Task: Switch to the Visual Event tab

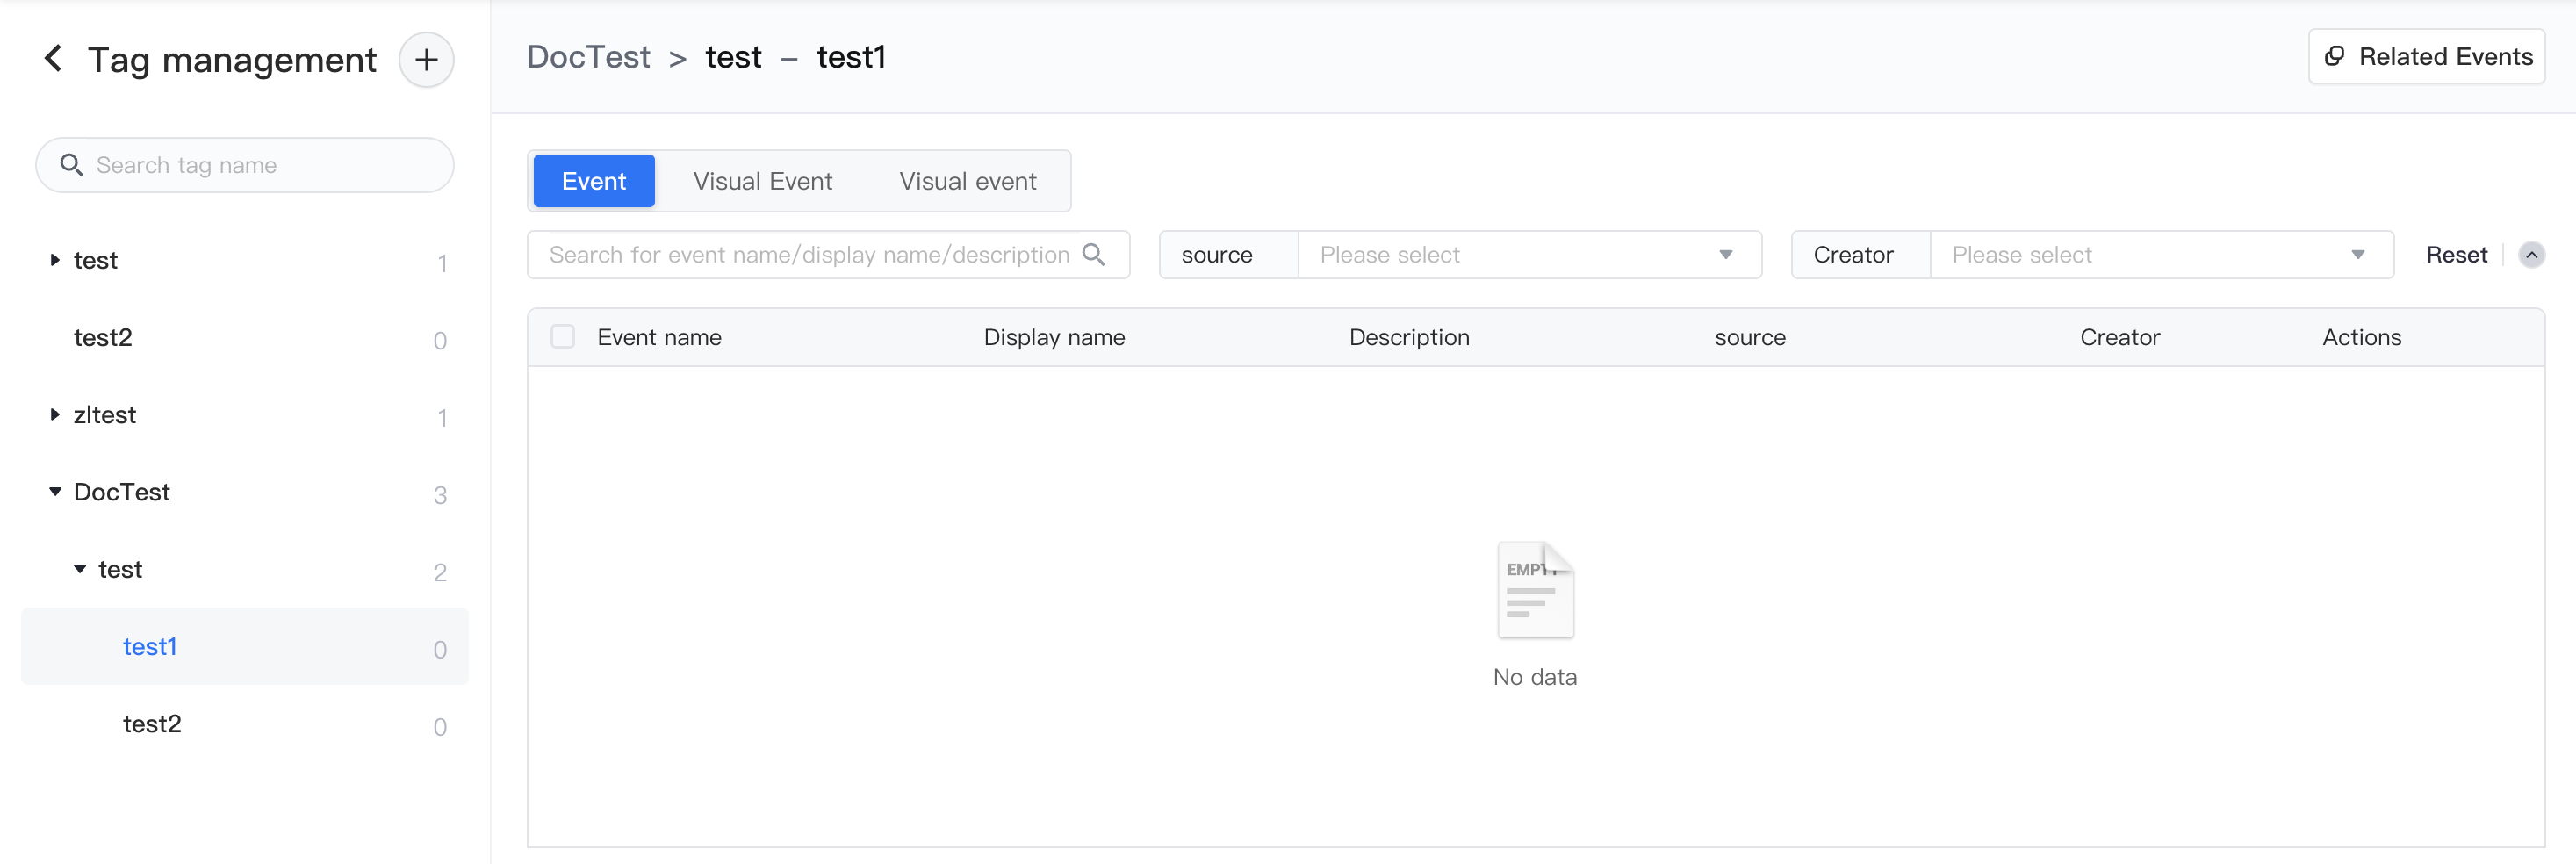Action: pos(763,181)
